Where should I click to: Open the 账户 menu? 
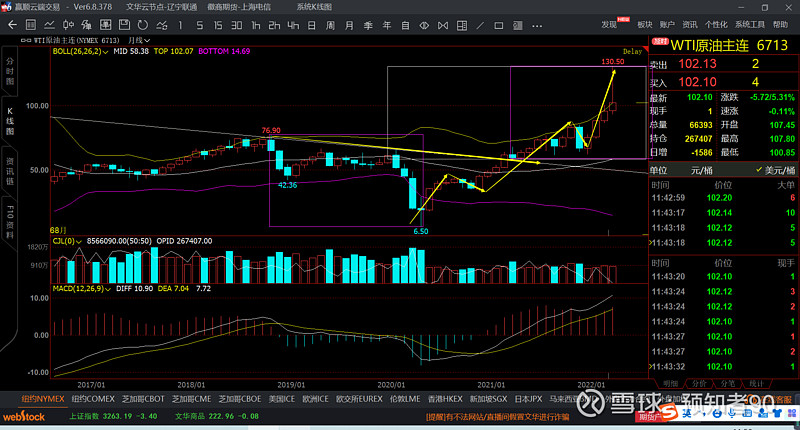[667, 24]
